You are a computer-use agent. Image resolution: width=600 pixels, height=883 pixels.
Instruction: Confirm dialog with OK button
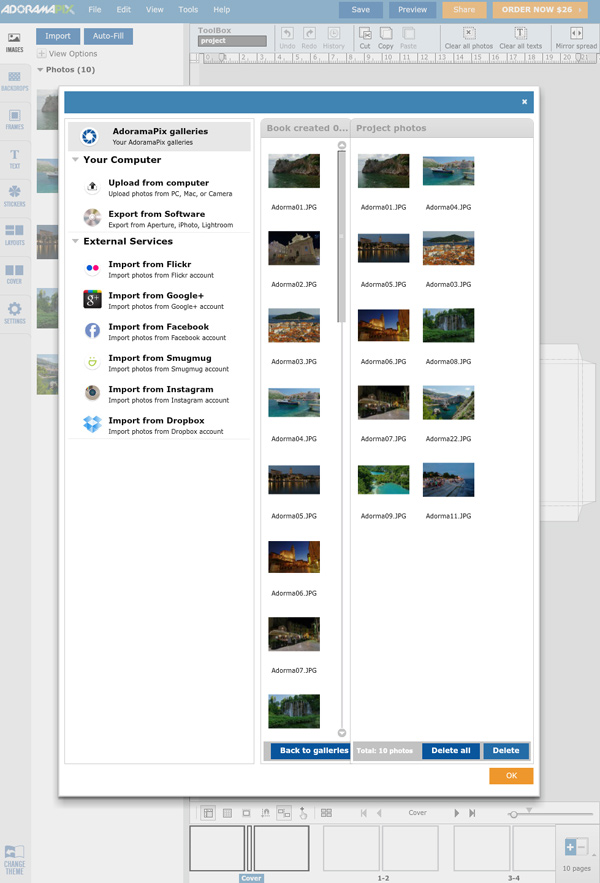(511, 775)
